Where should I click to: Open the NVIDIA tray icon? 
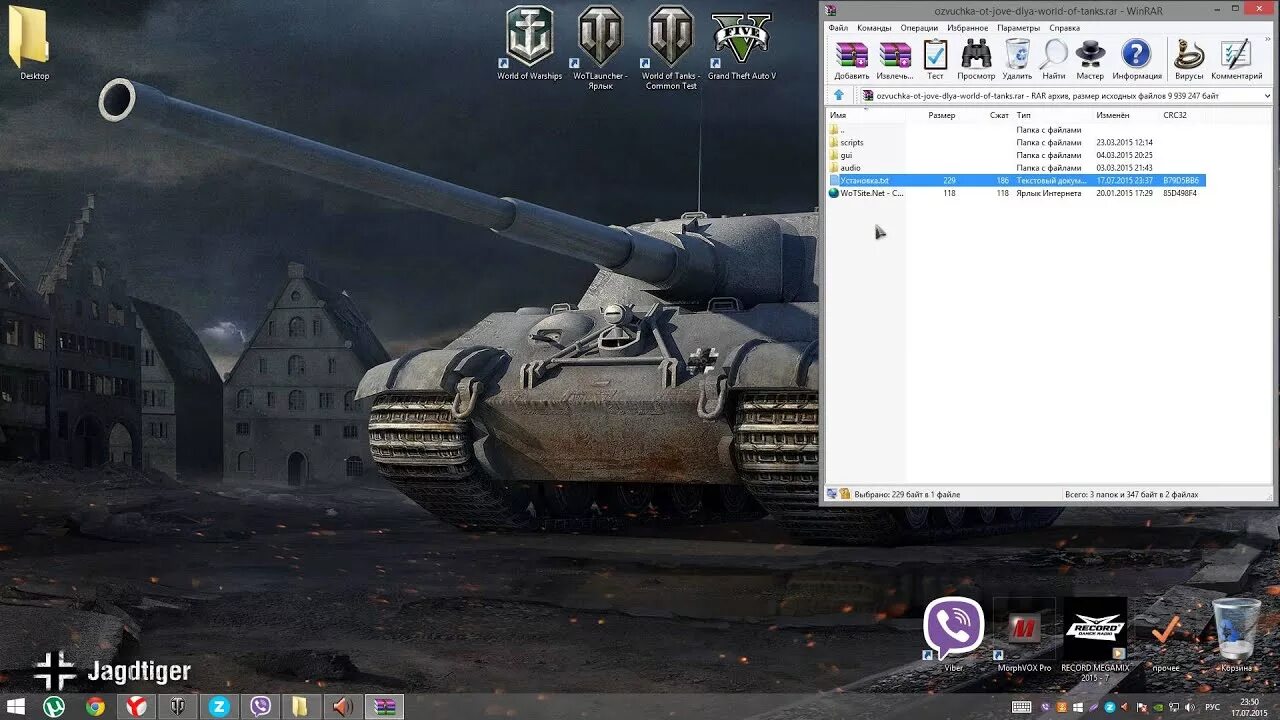click(1157, 707)
